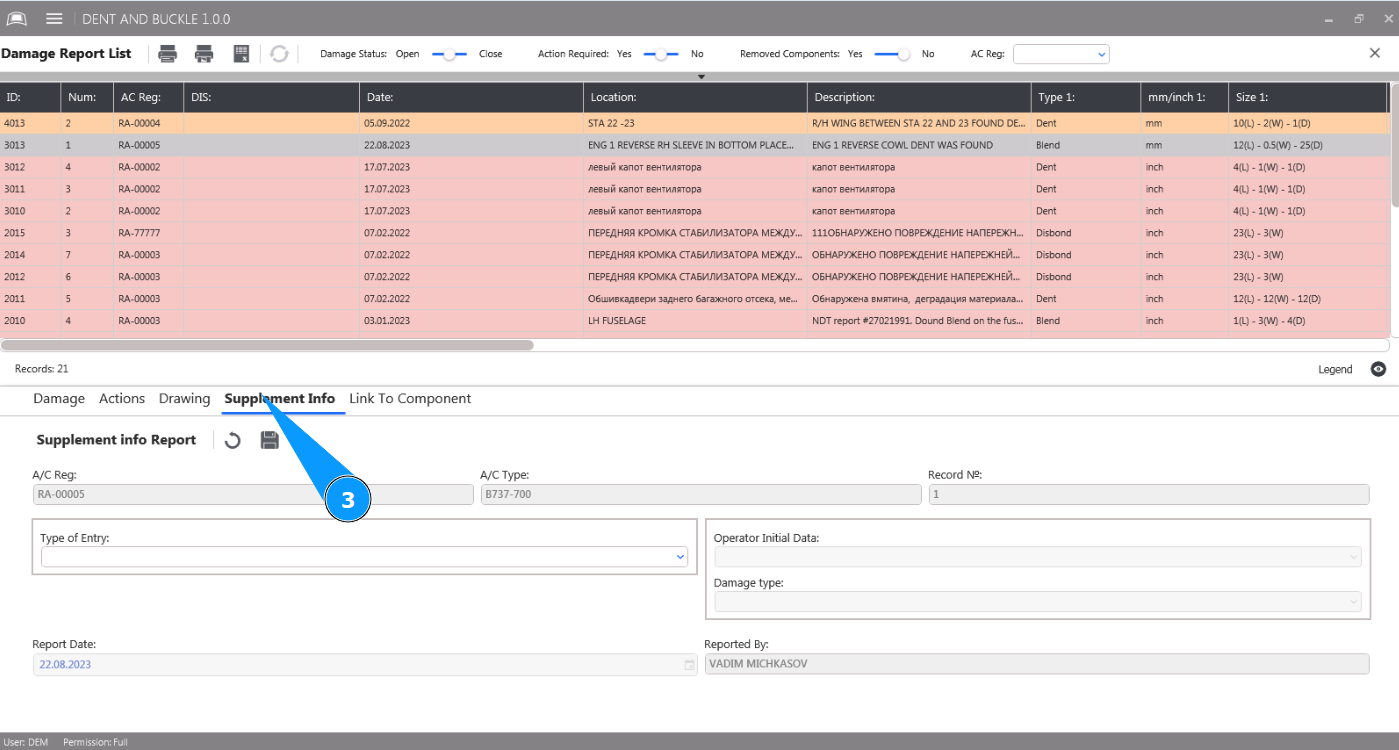Reload the Supplement info Report
Image resolution: width=1399 pixels, height=750 pixels.
[x=233, y=440]
